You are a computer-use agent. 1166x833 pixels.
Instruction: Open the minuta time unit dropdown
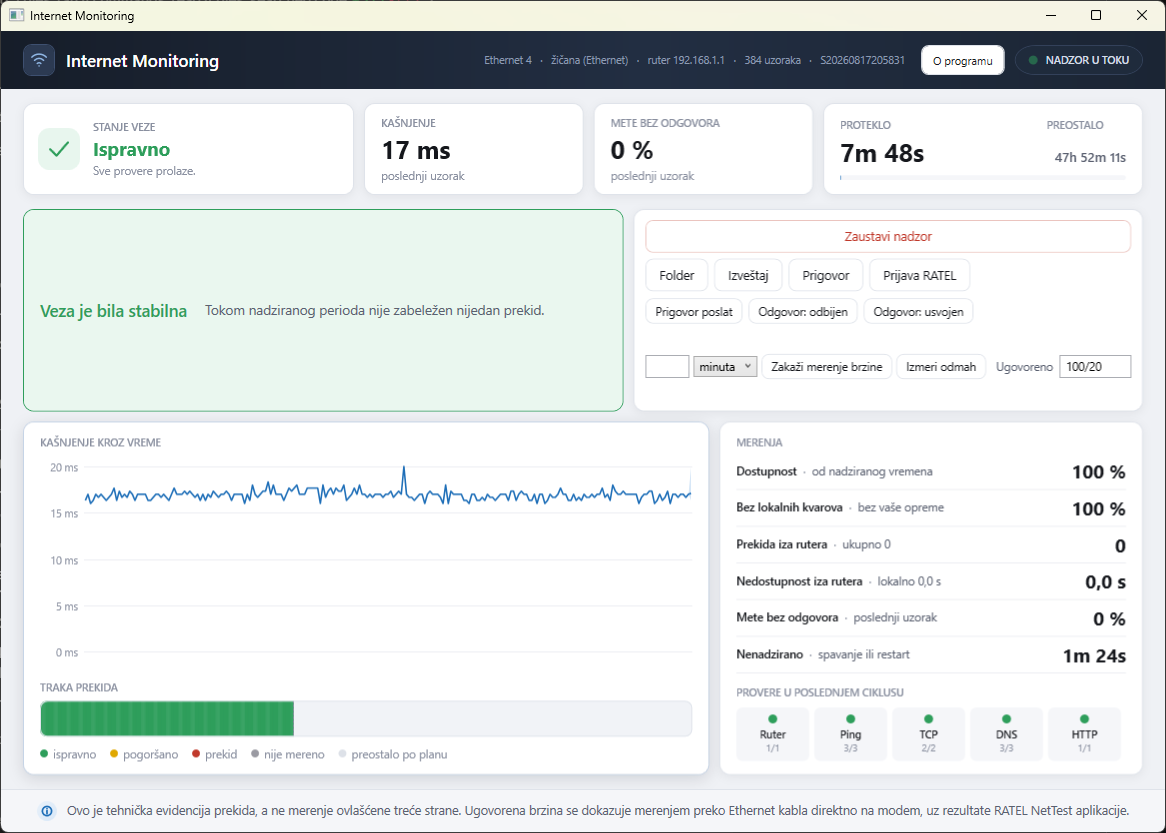point(725,367)
